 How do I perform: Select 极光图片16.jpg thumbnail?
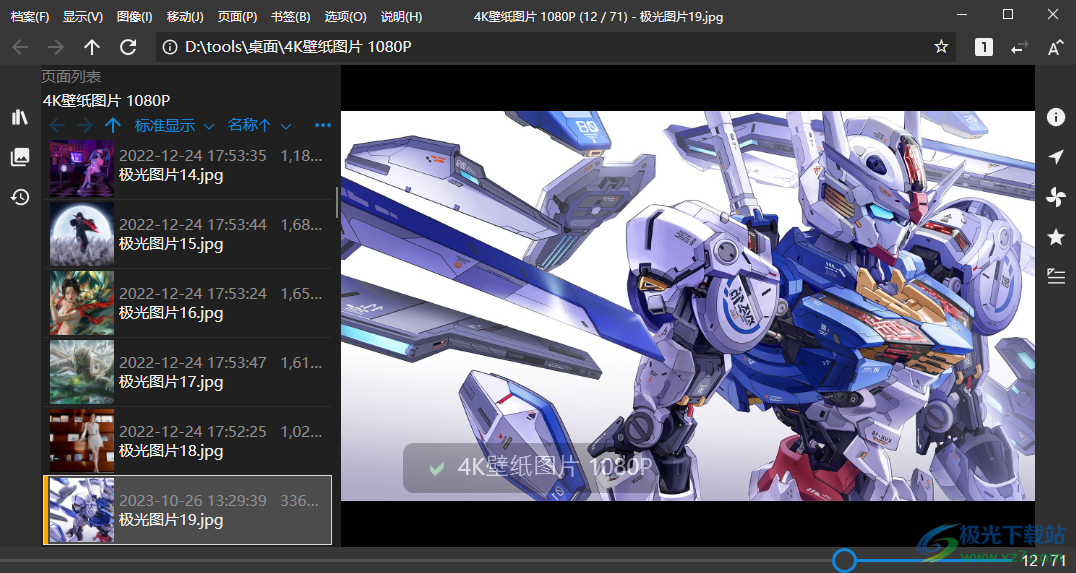(82, 303)
